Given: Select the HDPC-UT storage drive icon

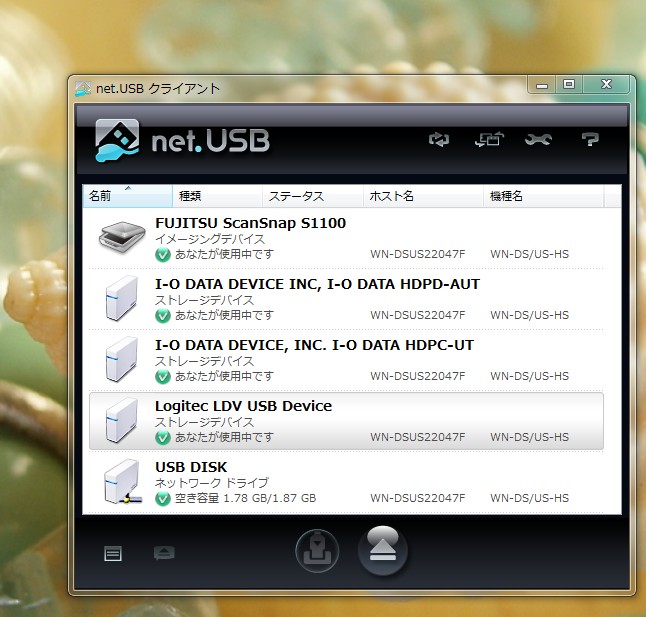Looking at the screenshot, I should [x=121, y=359].
